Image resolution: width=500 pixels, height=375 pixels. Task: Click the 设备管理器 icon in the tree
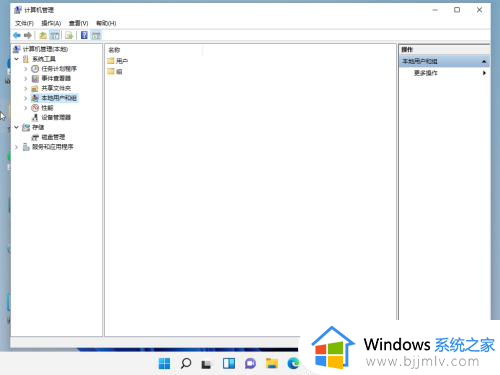[x=35, y=117]
